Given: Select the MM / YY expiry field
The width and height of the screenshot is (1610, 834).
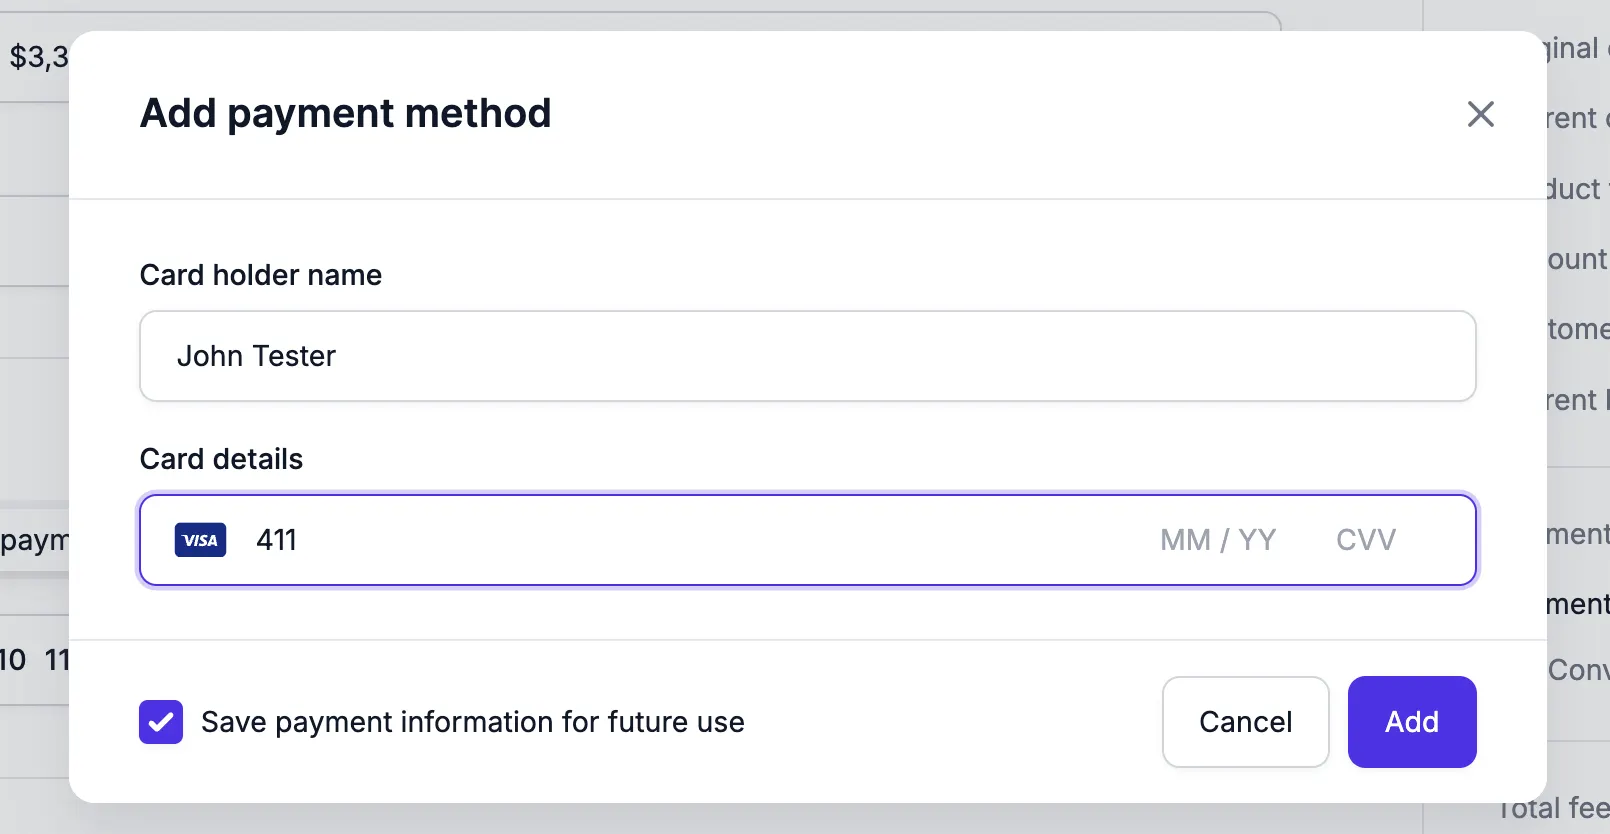Looking at the screenshot, I should point(1217,540).
